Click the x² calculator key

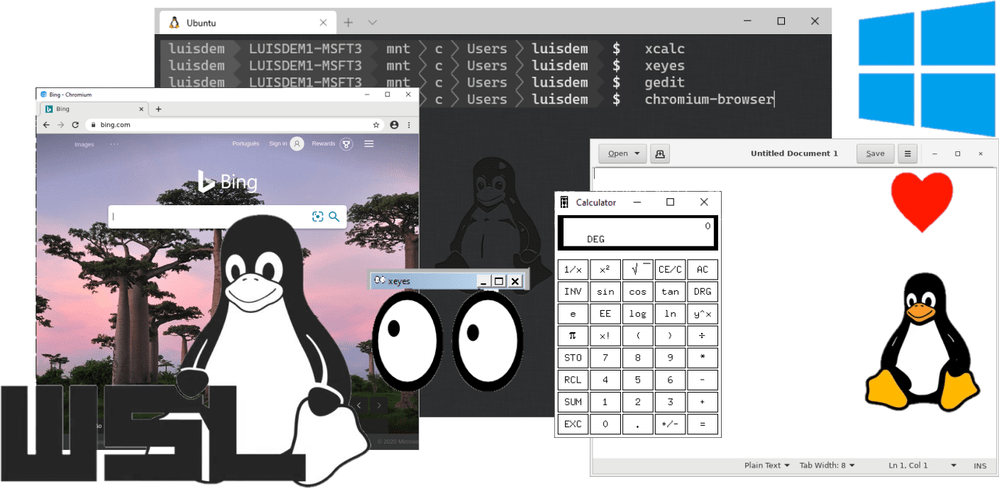tap(605, 269)
